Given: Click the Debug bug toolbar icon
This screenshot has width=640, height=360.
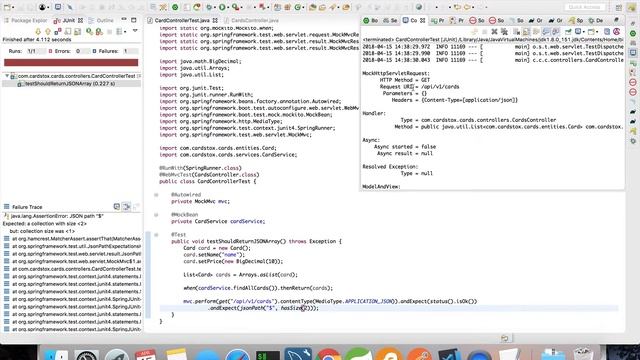Looking at the screenshot, I should pos(209,7).
